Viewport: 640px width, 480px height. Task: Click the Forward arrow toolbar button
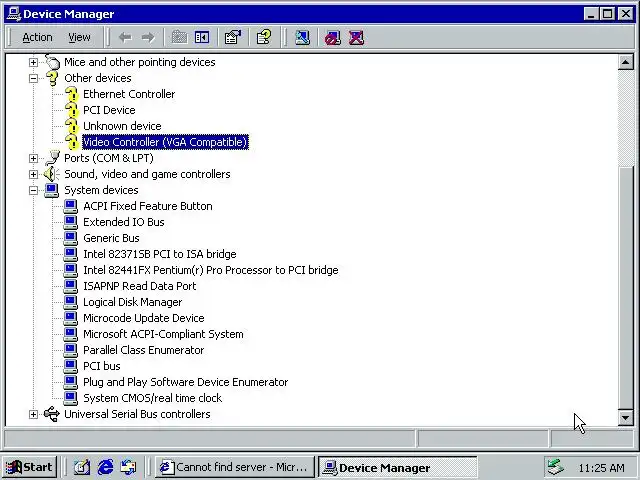(x=148, y=38)
